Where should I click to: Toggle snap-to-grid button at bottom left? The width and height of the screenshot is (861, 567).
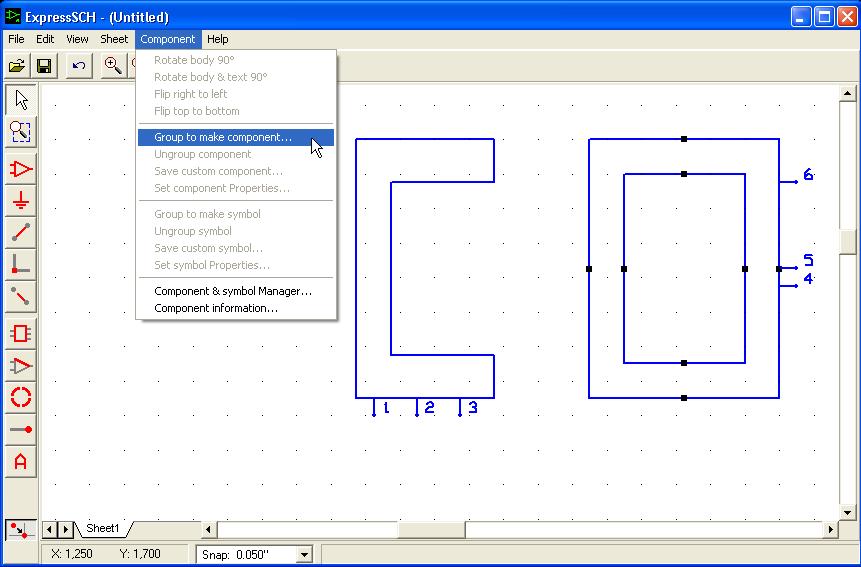tap(18, 529)
